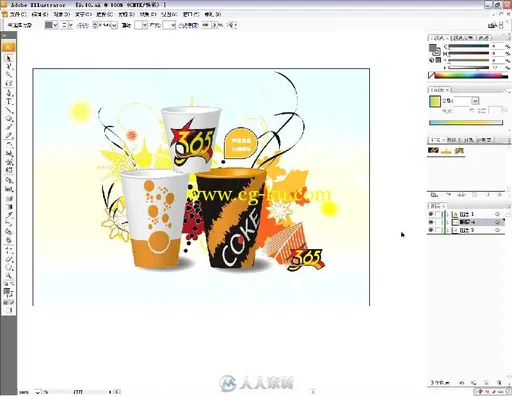
Task: Select the Live Paint Selection tool
Action: coord(9,241)
